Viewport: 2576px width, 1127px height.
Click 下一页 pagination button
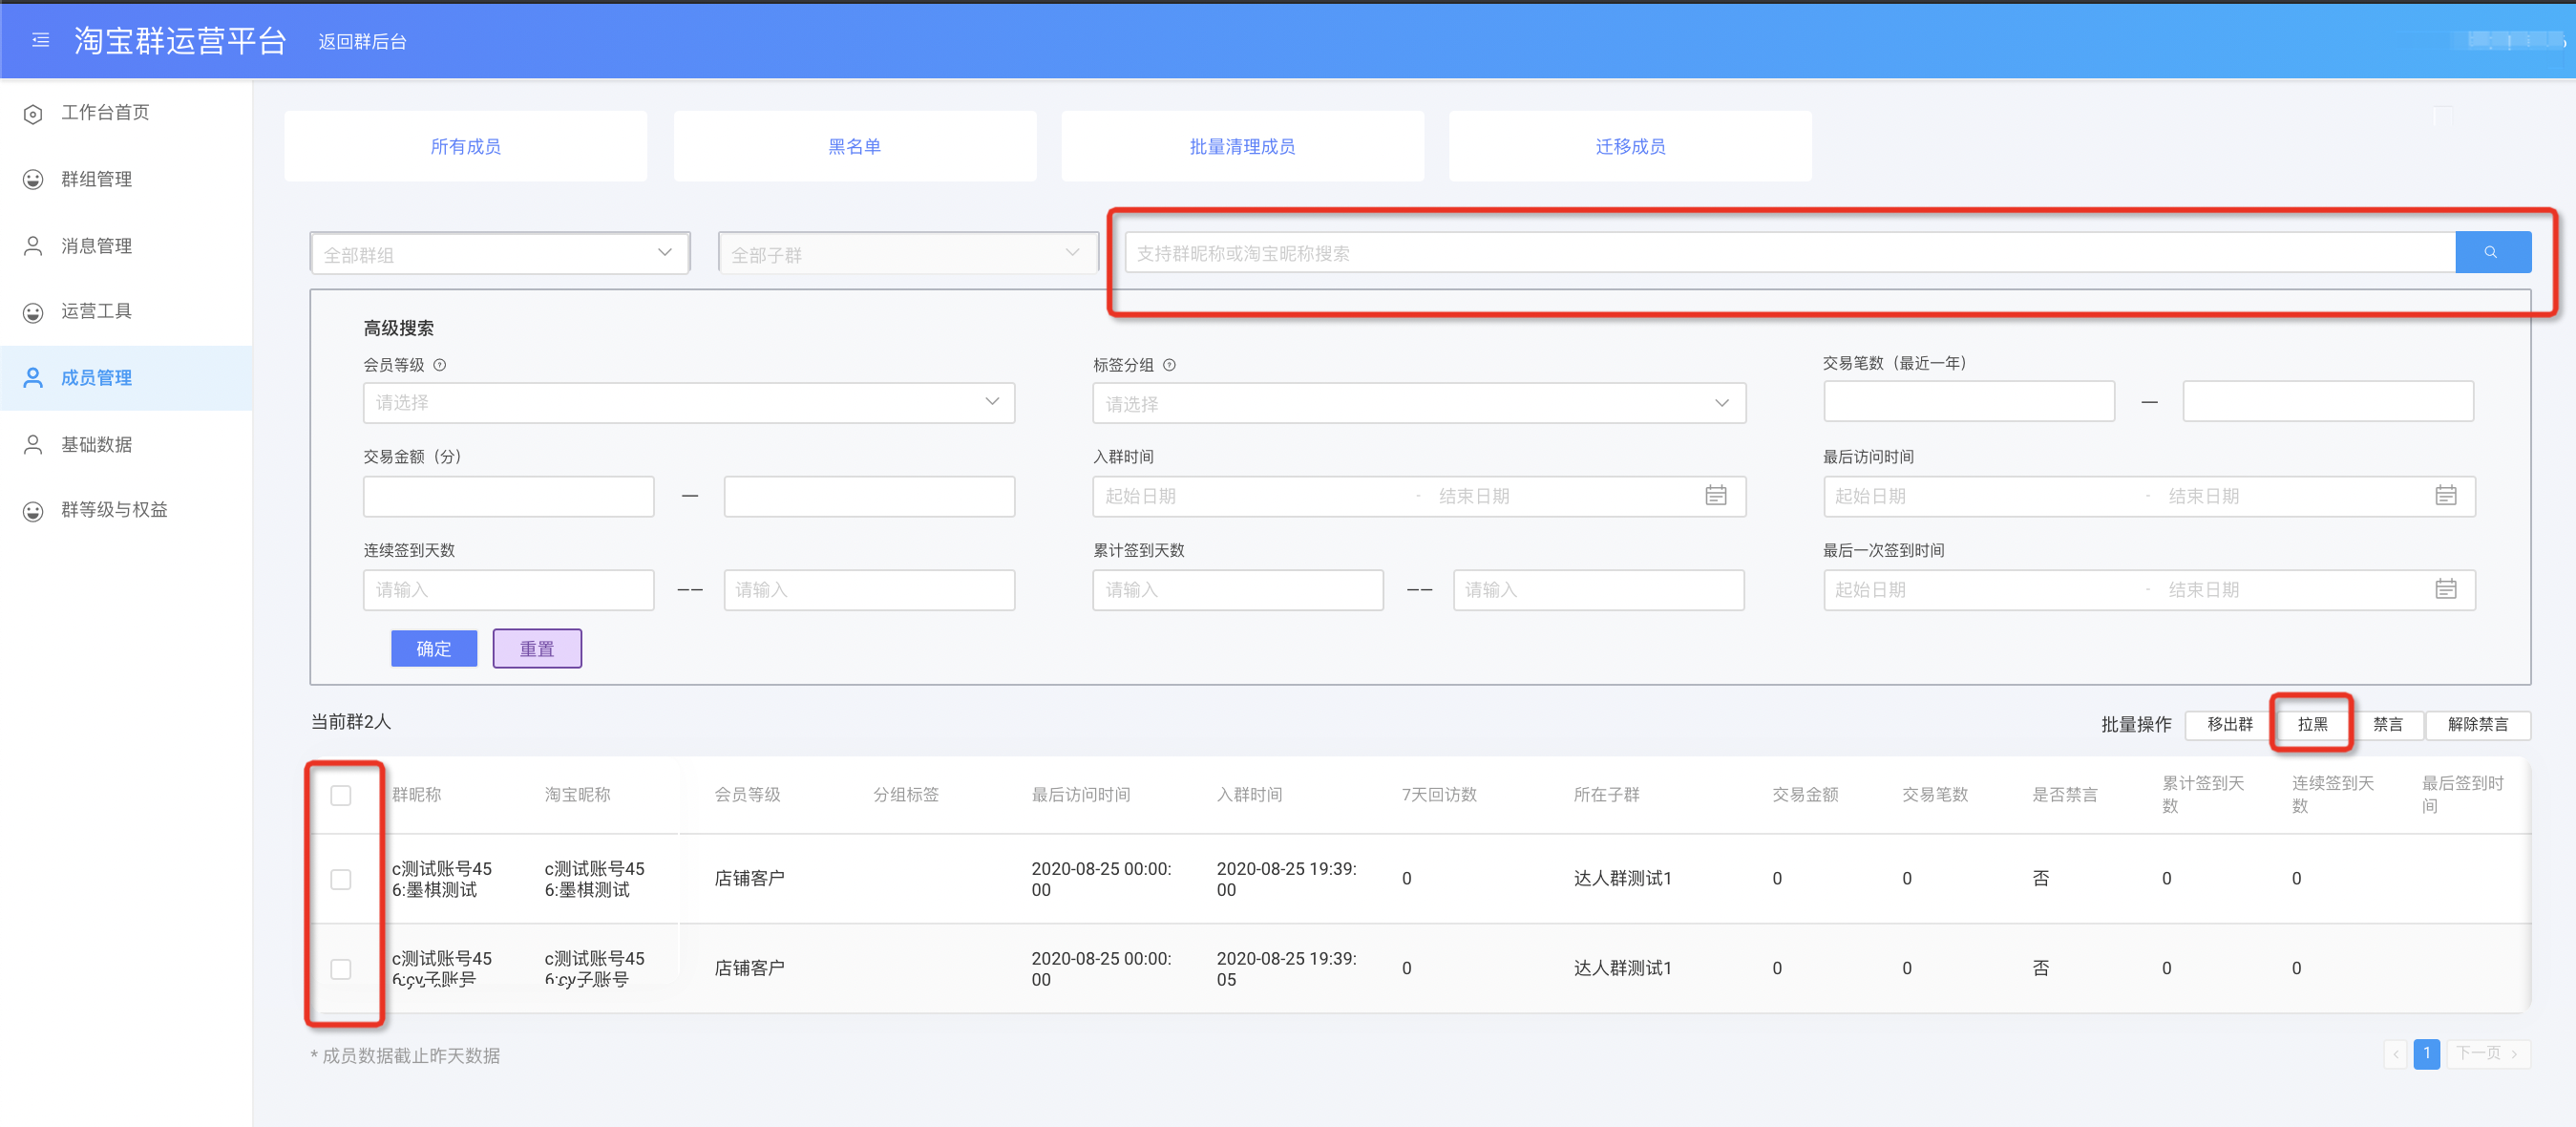pyautogui.click(x=2488, y=1054)
